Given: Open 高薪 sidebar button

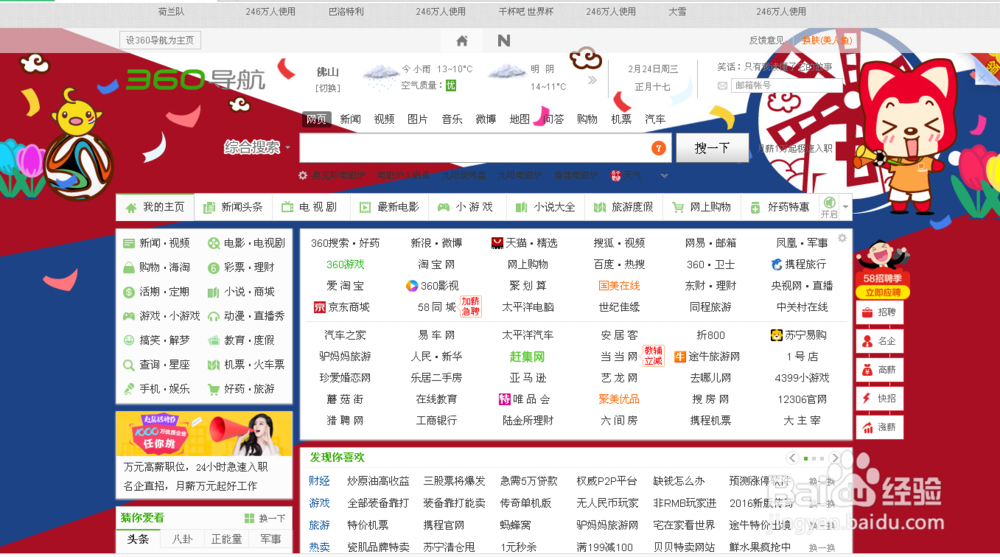Looking at the screenshot, I should pos(879,370).
